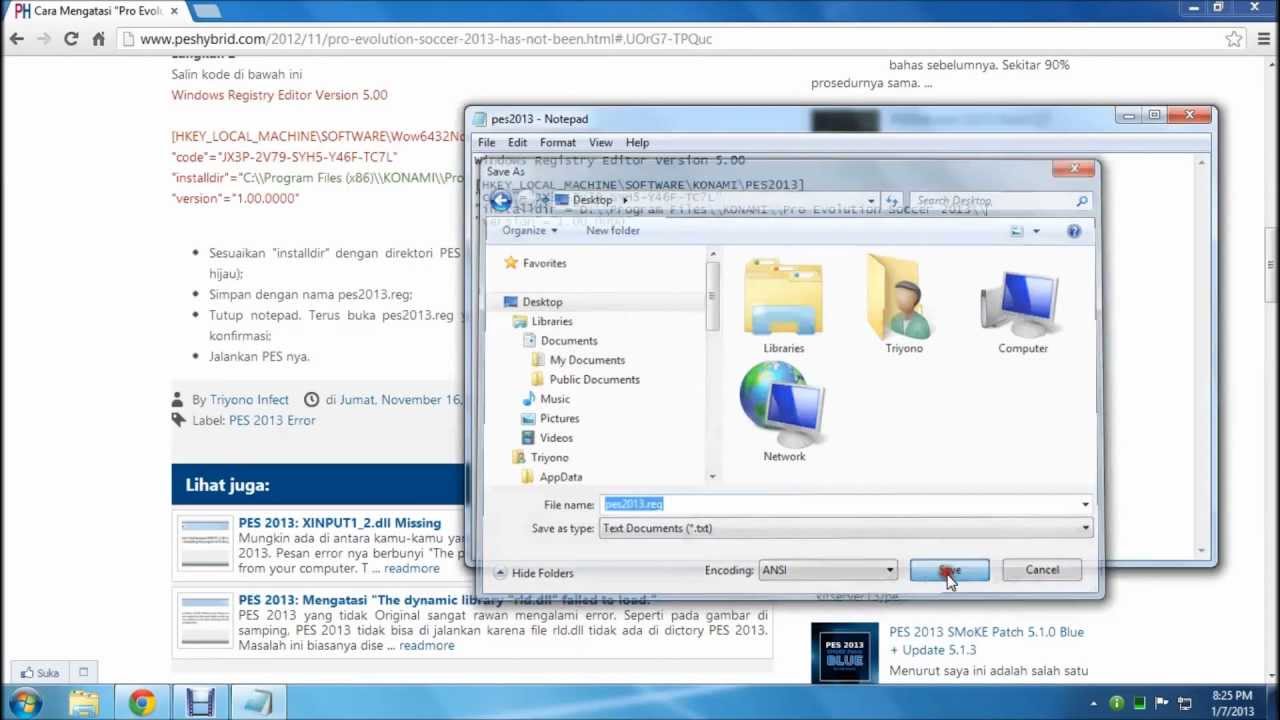Viewport: 1280px width, 720px height.
Task: Open PES 2013 SMoKE Patch 5.1.0 Blue link
Action: (986, 641)
